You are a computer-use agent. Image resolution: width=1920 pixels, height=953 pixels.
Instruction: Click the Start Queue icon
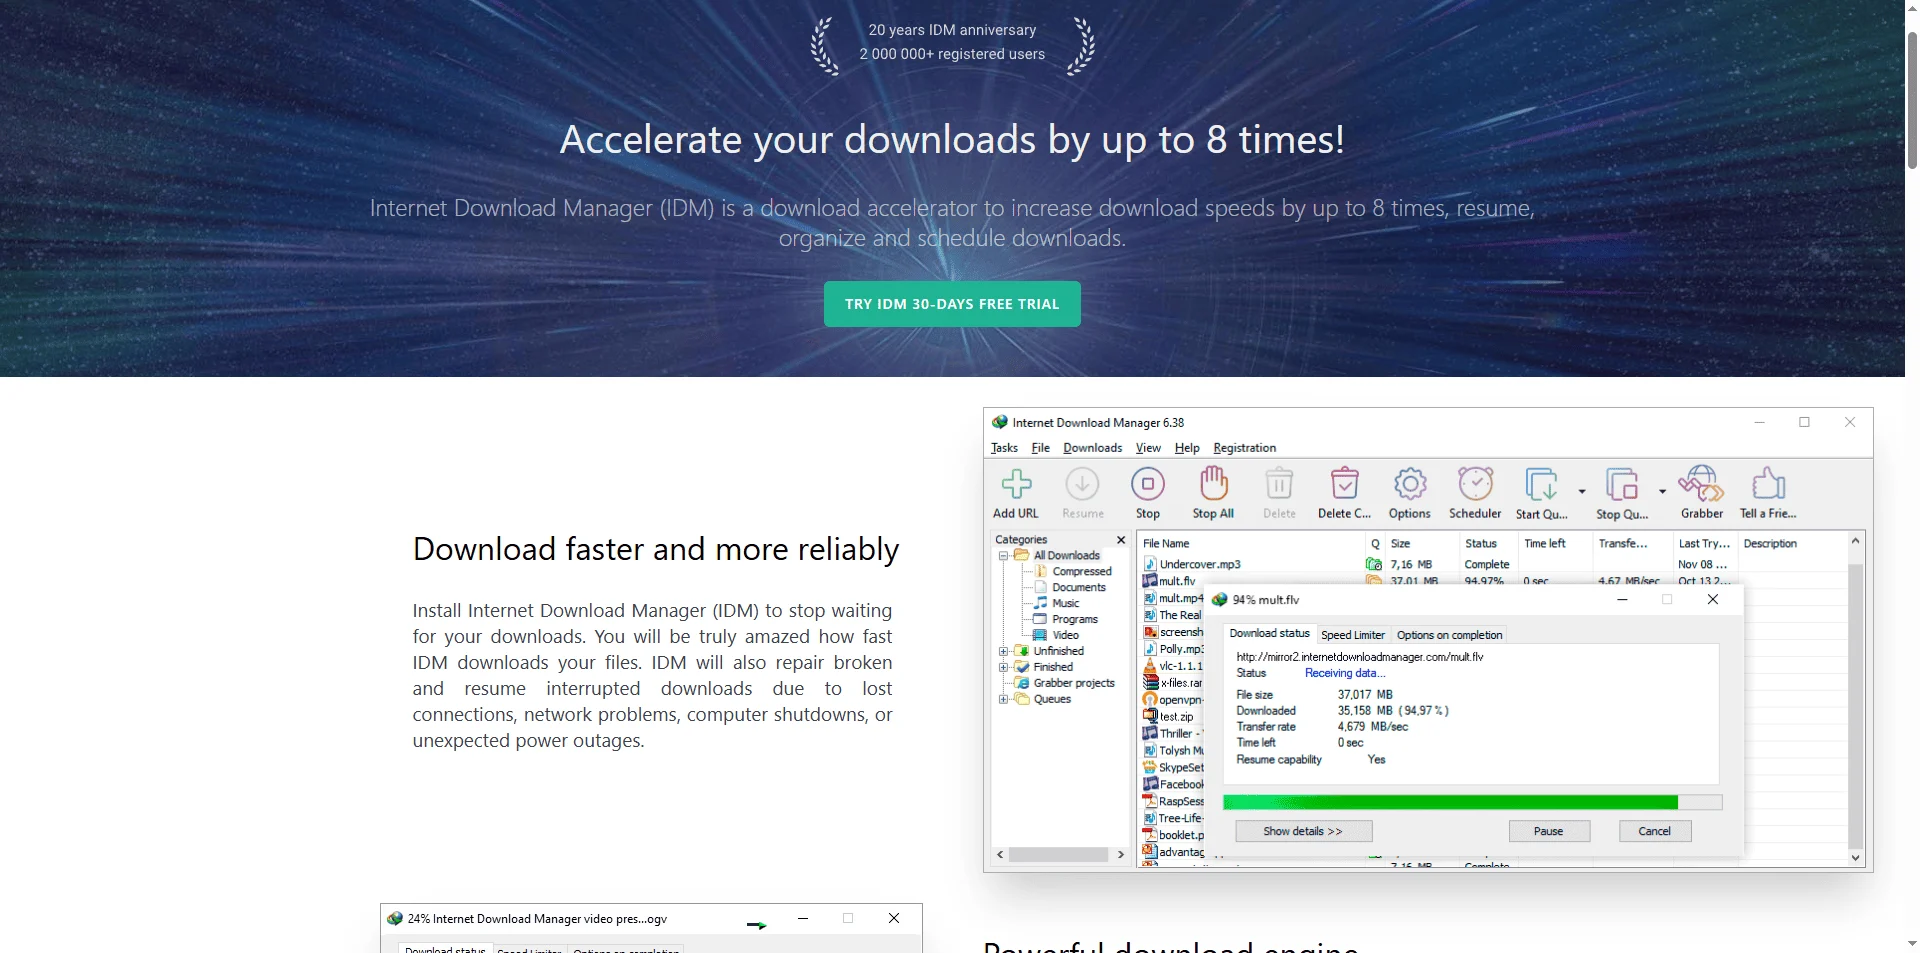(x=1540, y=485)
